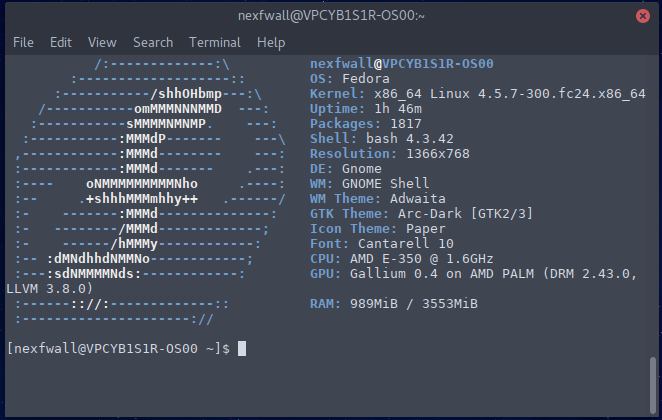Open the Help menu

point(271,42)
